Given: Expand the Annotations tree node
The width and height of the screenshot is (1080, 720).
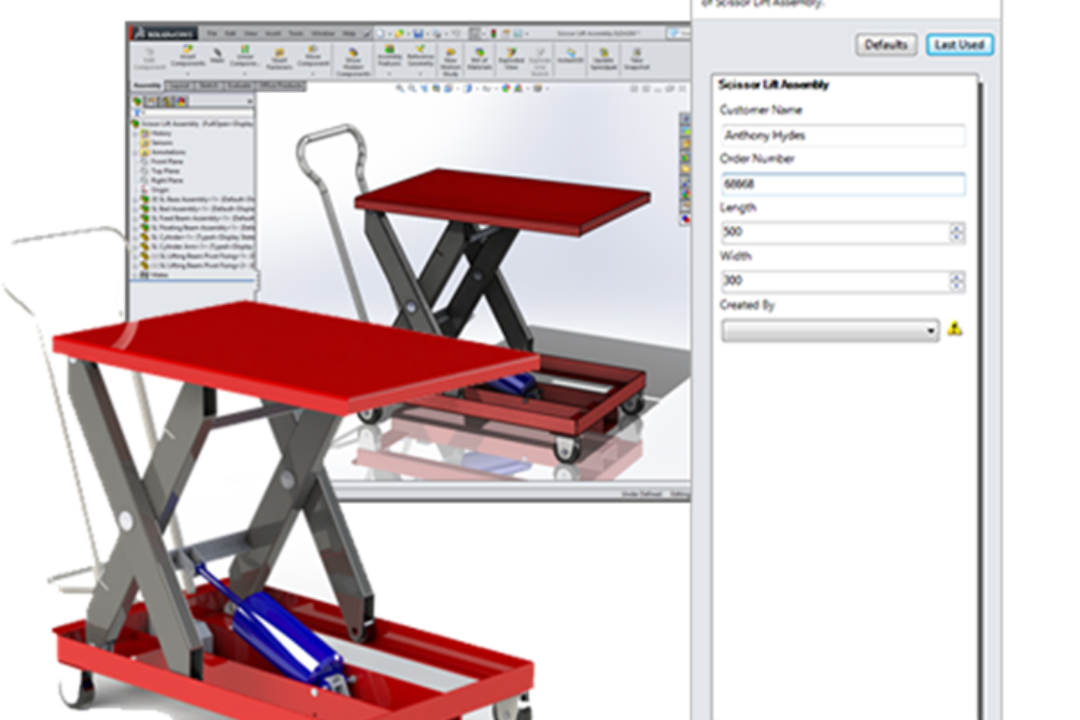Looking at the screenshot, I should click(136, 152).
